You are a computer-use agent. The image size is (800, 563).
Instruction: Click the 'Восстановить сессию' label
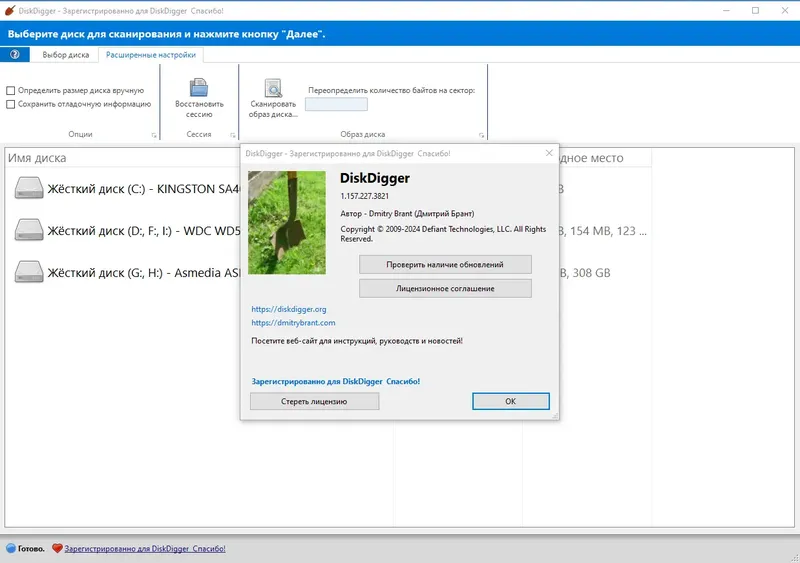199,109
